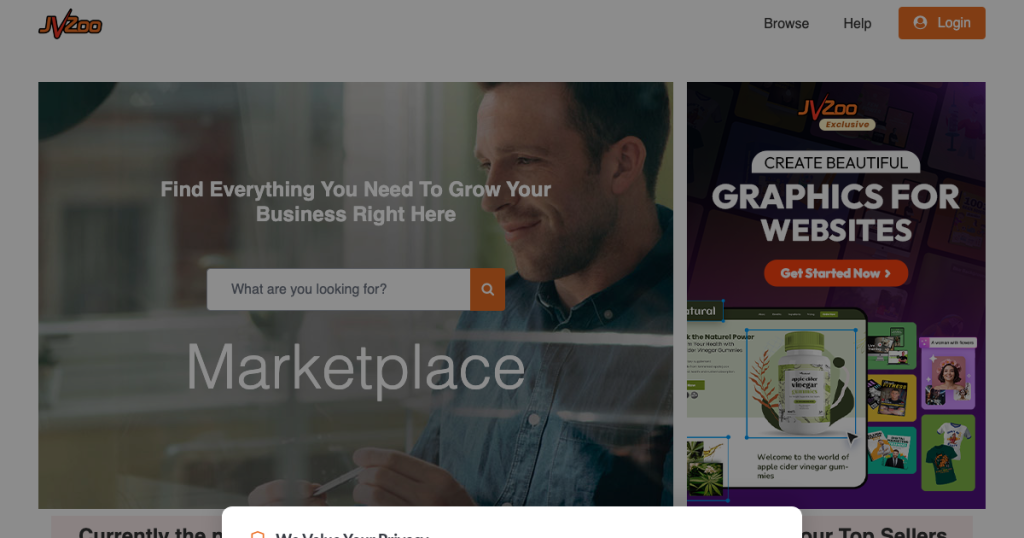Click the woman with flowers thumbnail
Screen dimensions: 1024x538
click(948, 374)
